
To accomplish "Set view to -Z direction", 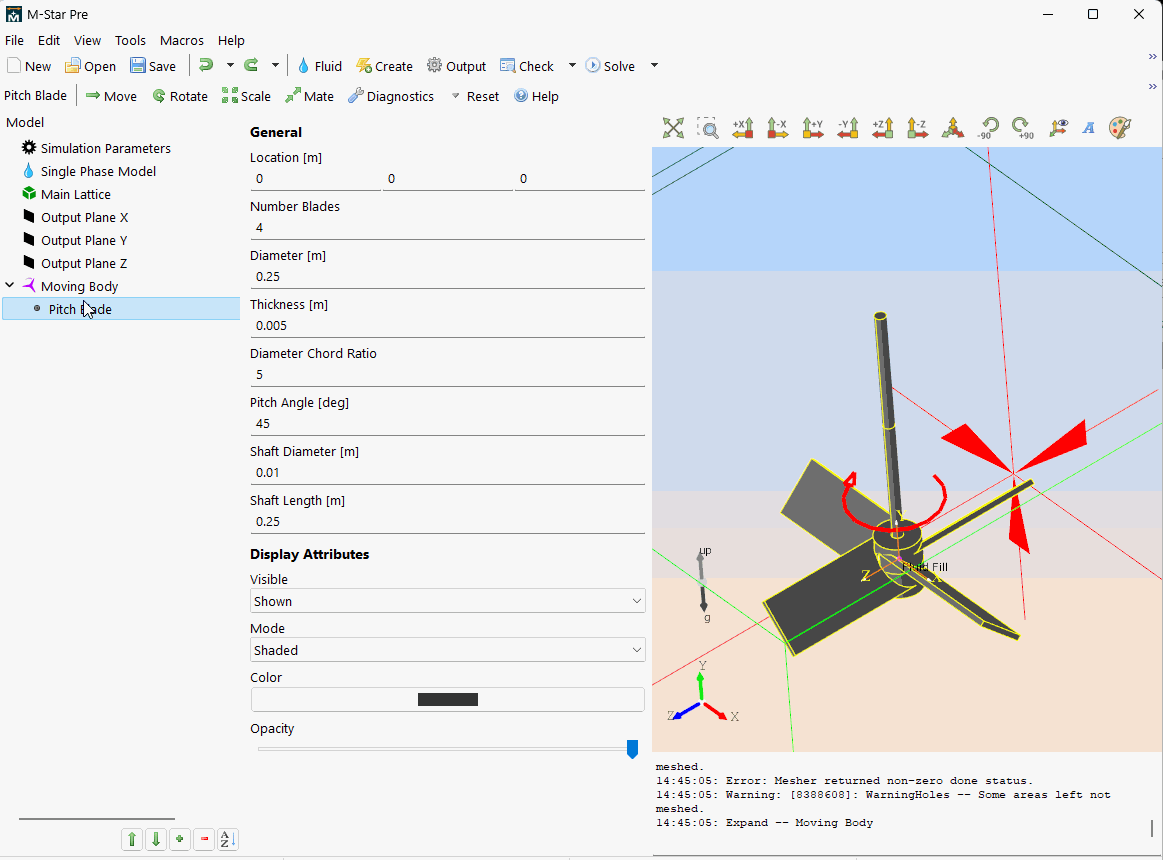I will pos(917,128).
